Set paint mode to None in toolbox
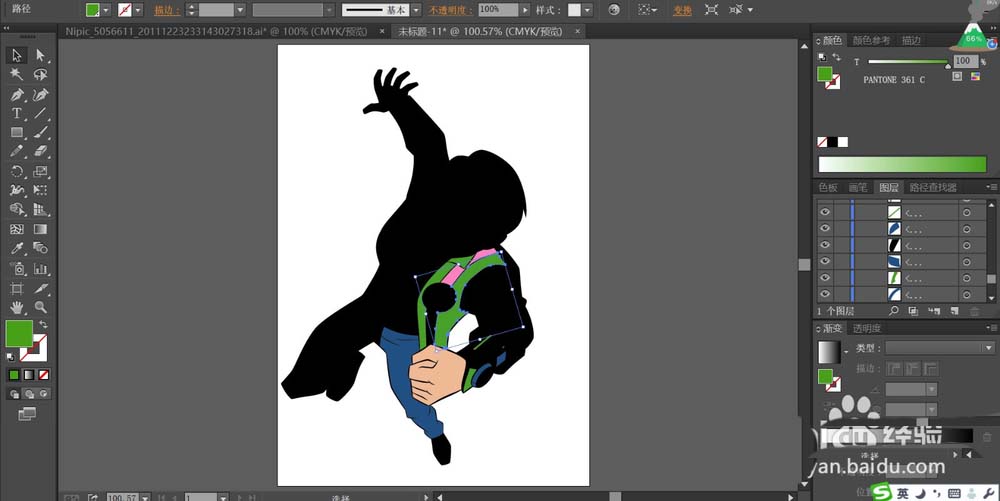 coord(44,375)
